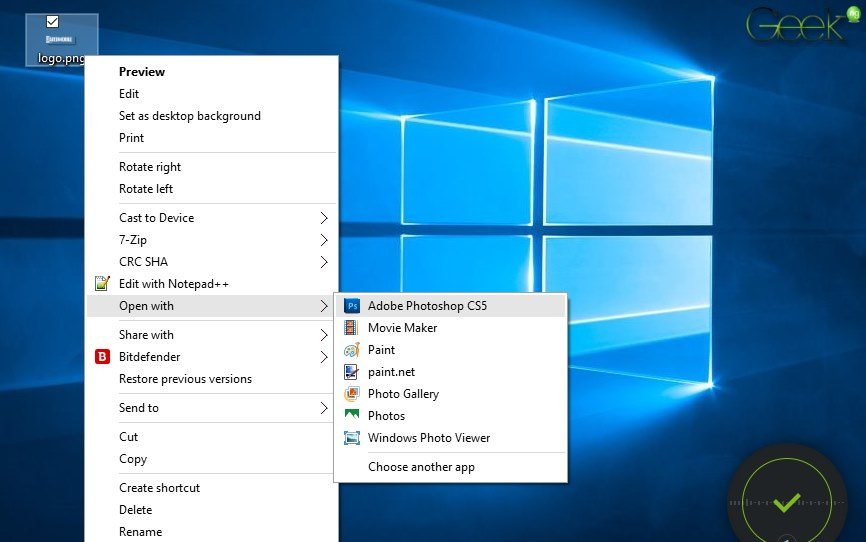Choose Cut from the context menu
This screenshot has width=866, height=542.
[x=128, y=437]
